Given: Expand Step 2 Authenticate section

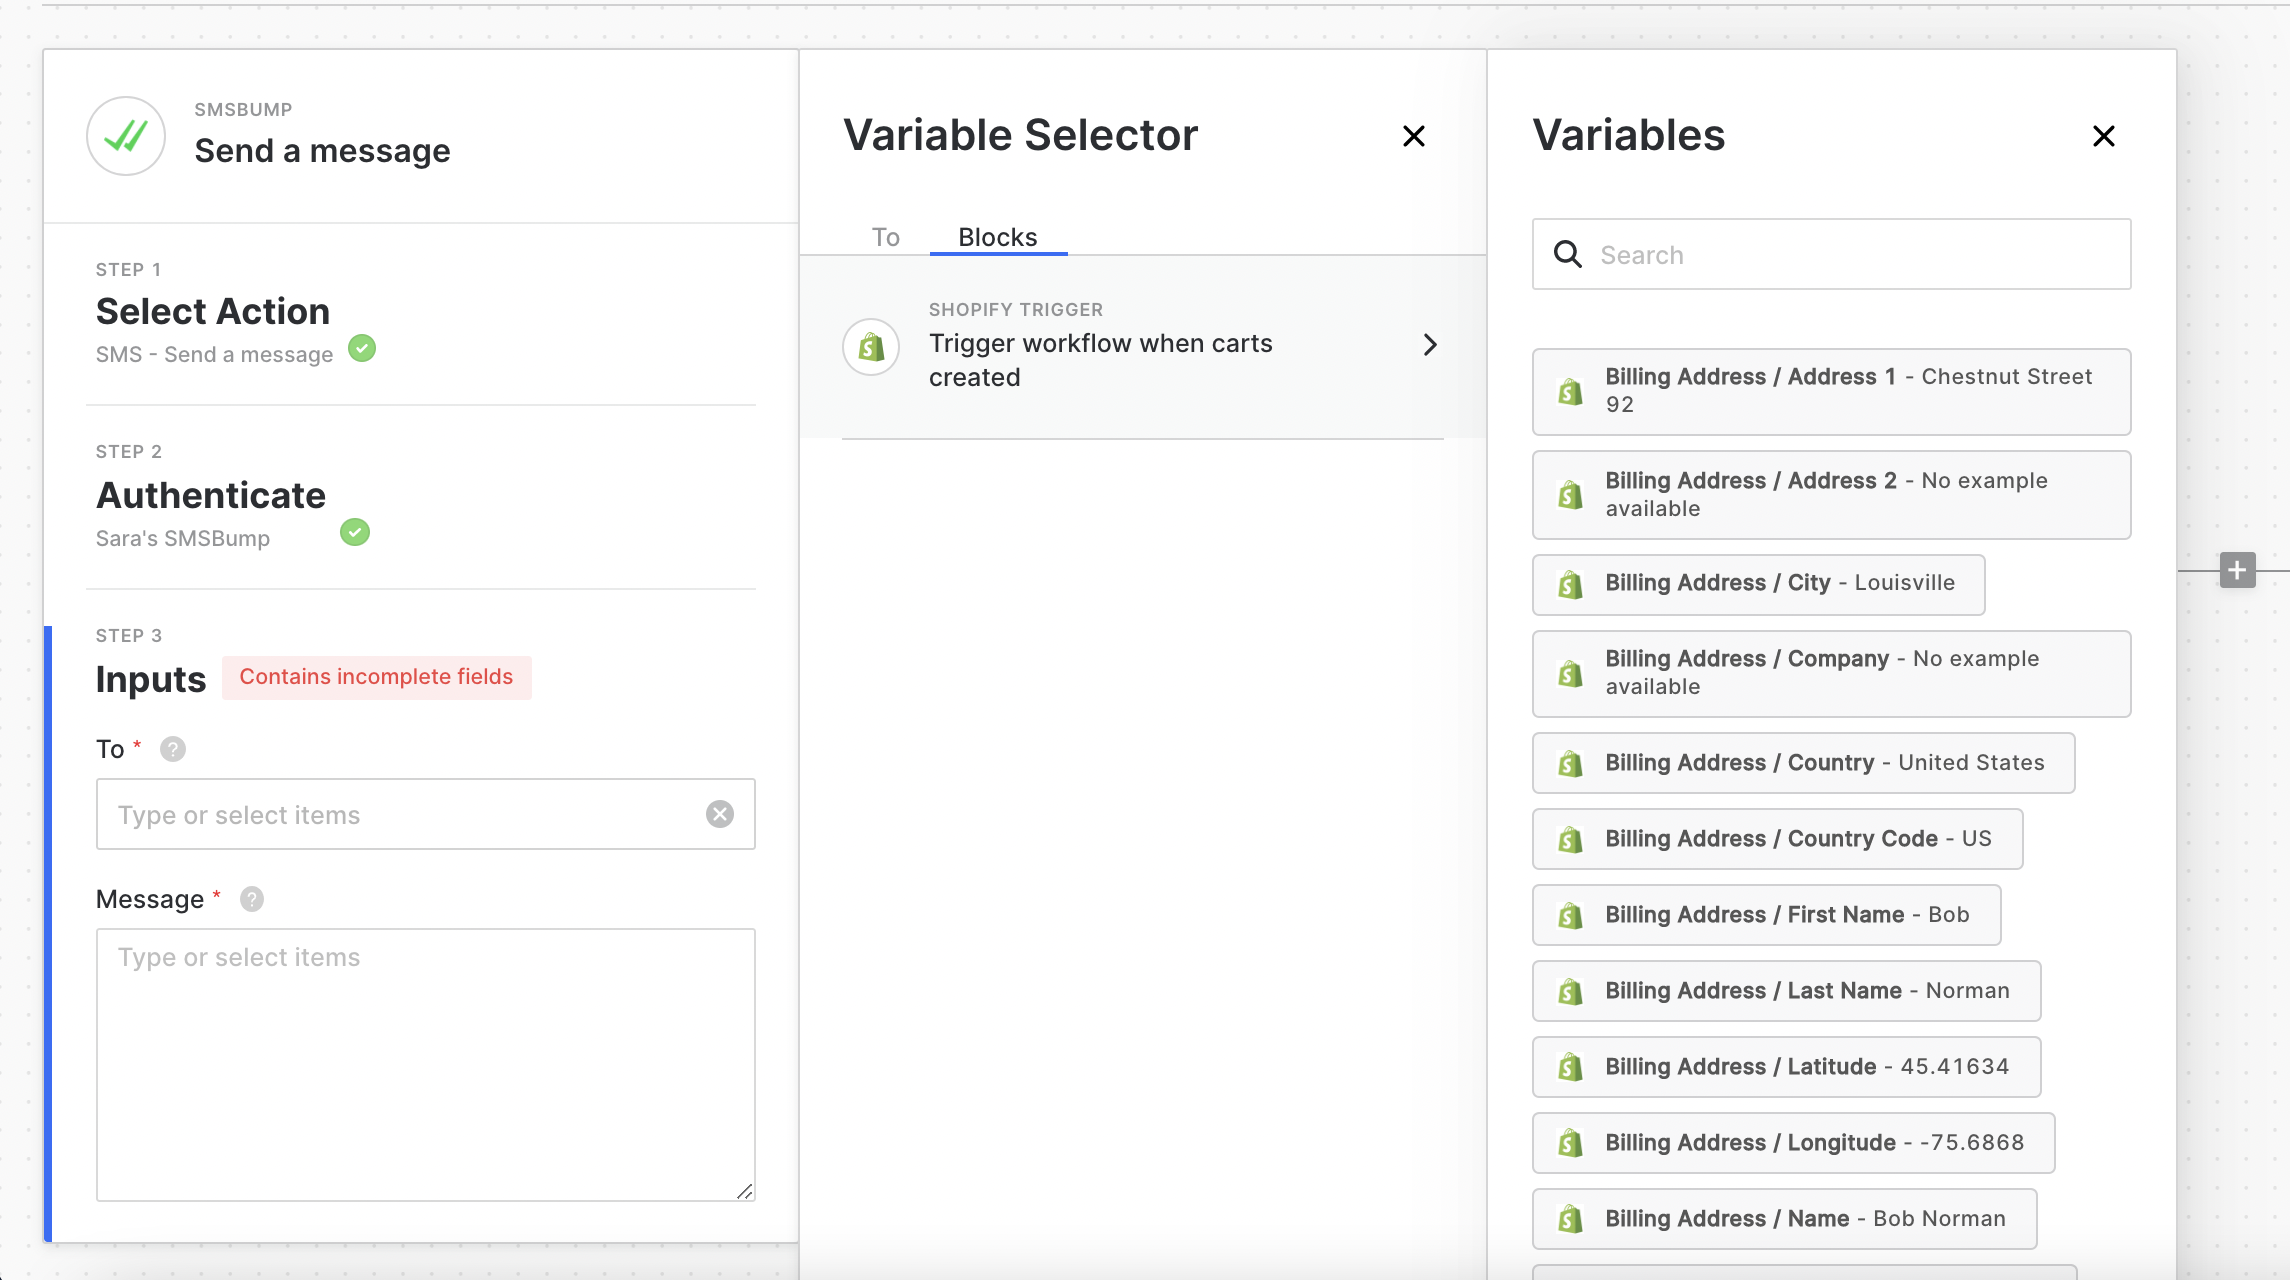Looking at the screenshot, I should point(211,496).
